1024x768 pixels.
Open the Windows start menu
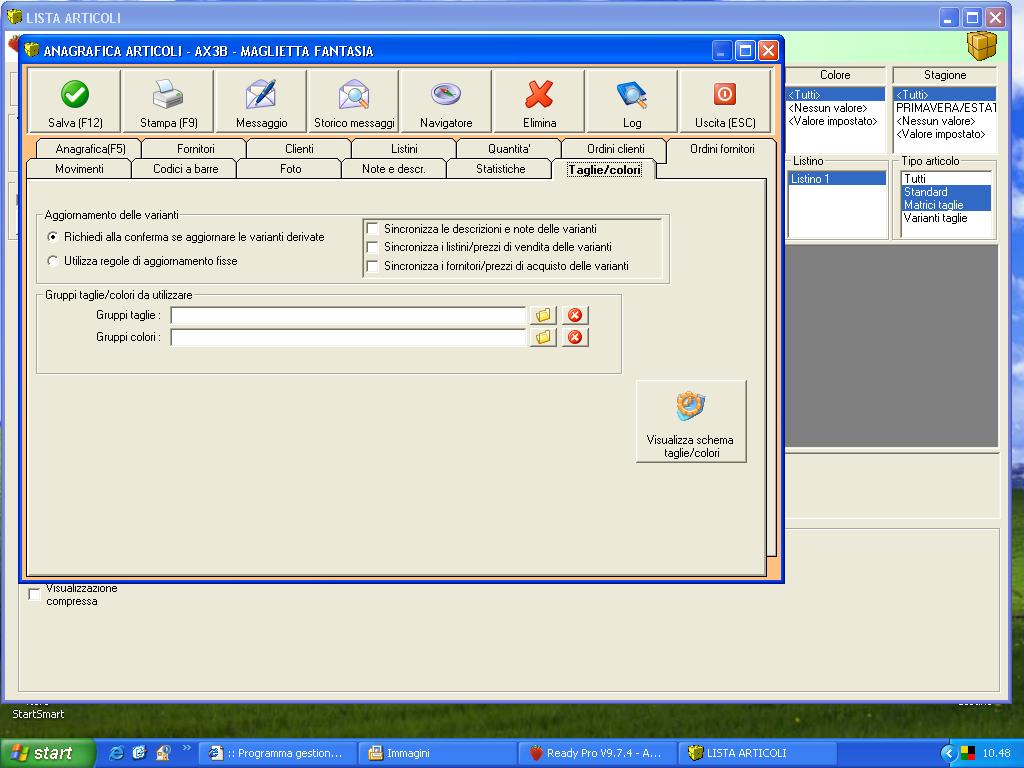(47, 753)
